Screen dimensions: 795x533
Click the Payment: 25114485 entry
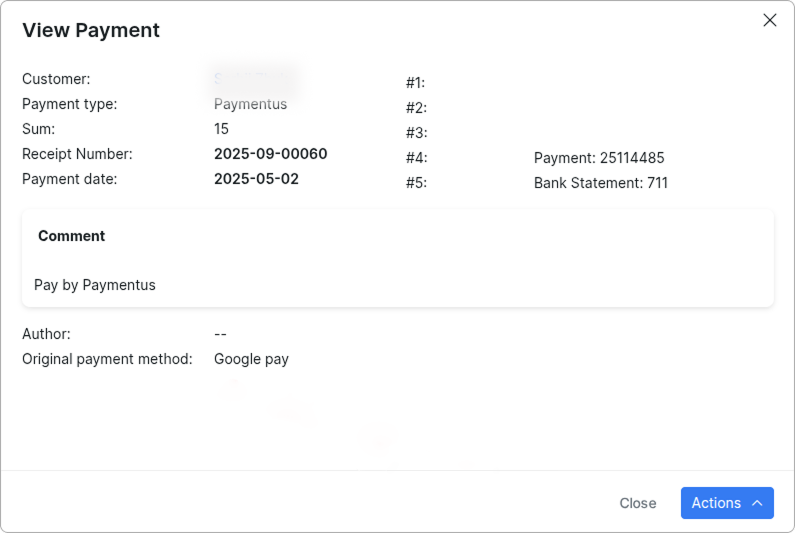coord(599,158)
